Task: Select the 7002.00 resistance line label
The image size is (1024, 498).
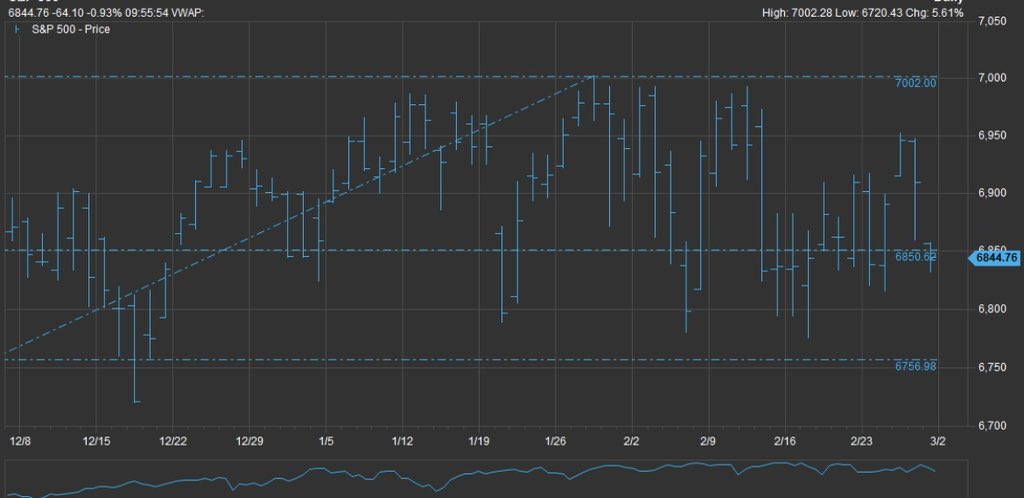Action: coord(915,84)
